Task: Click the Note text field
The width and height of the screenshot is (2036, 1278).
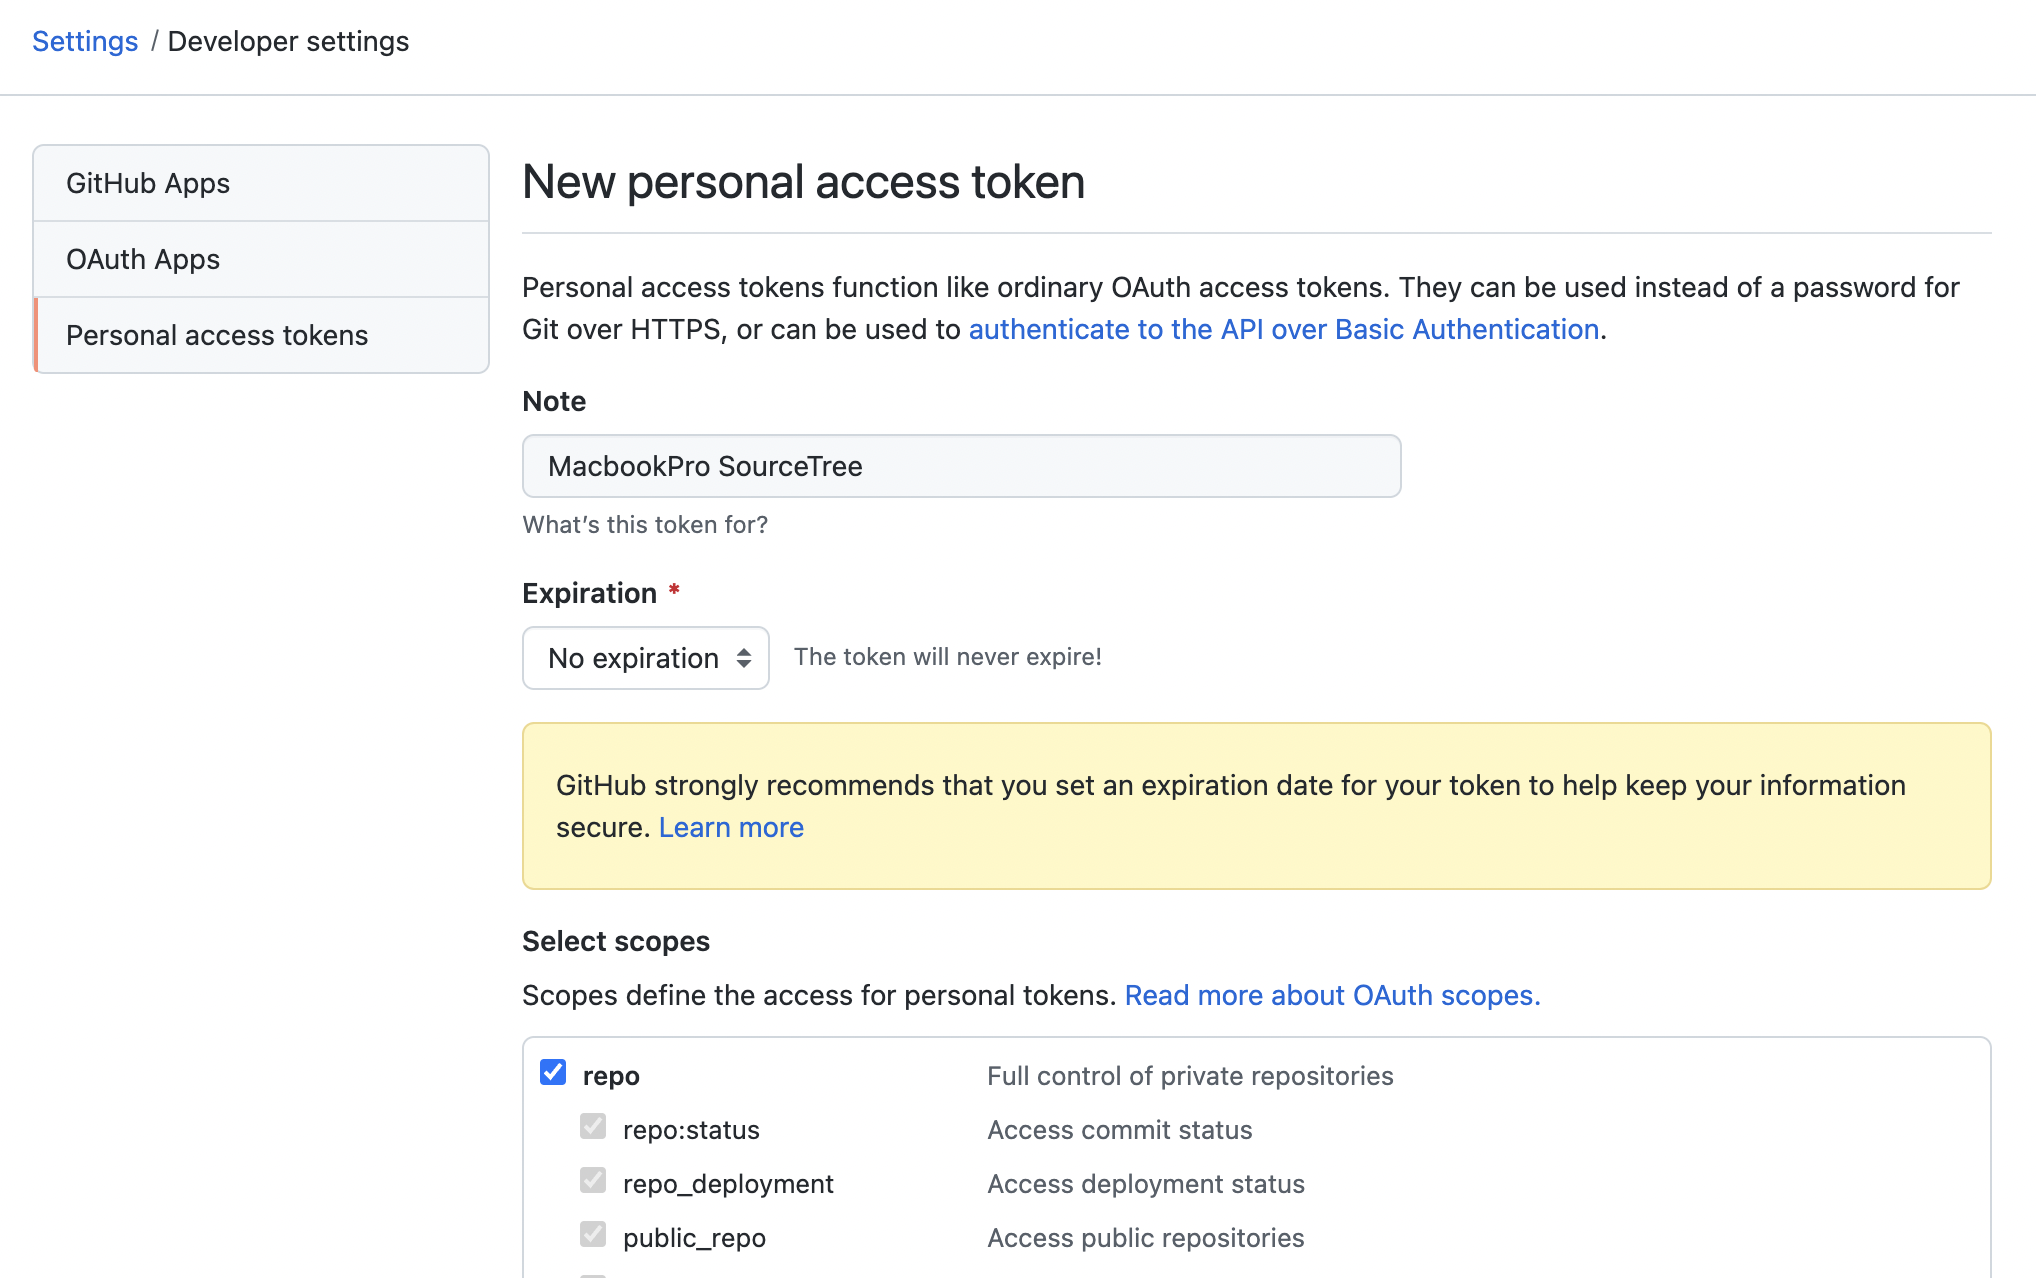Action: (960, 466)
